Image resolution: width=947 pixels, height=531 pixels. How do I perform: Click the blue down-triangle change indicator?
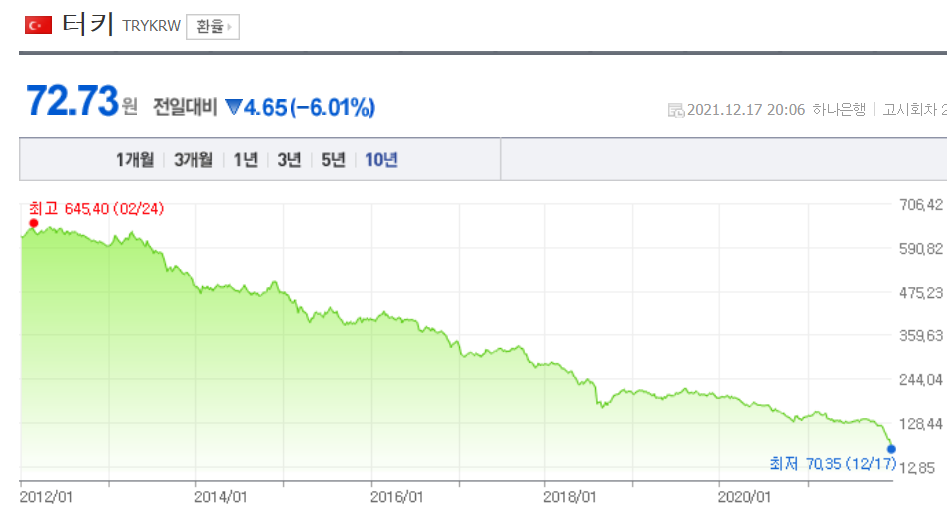point(234,106)
